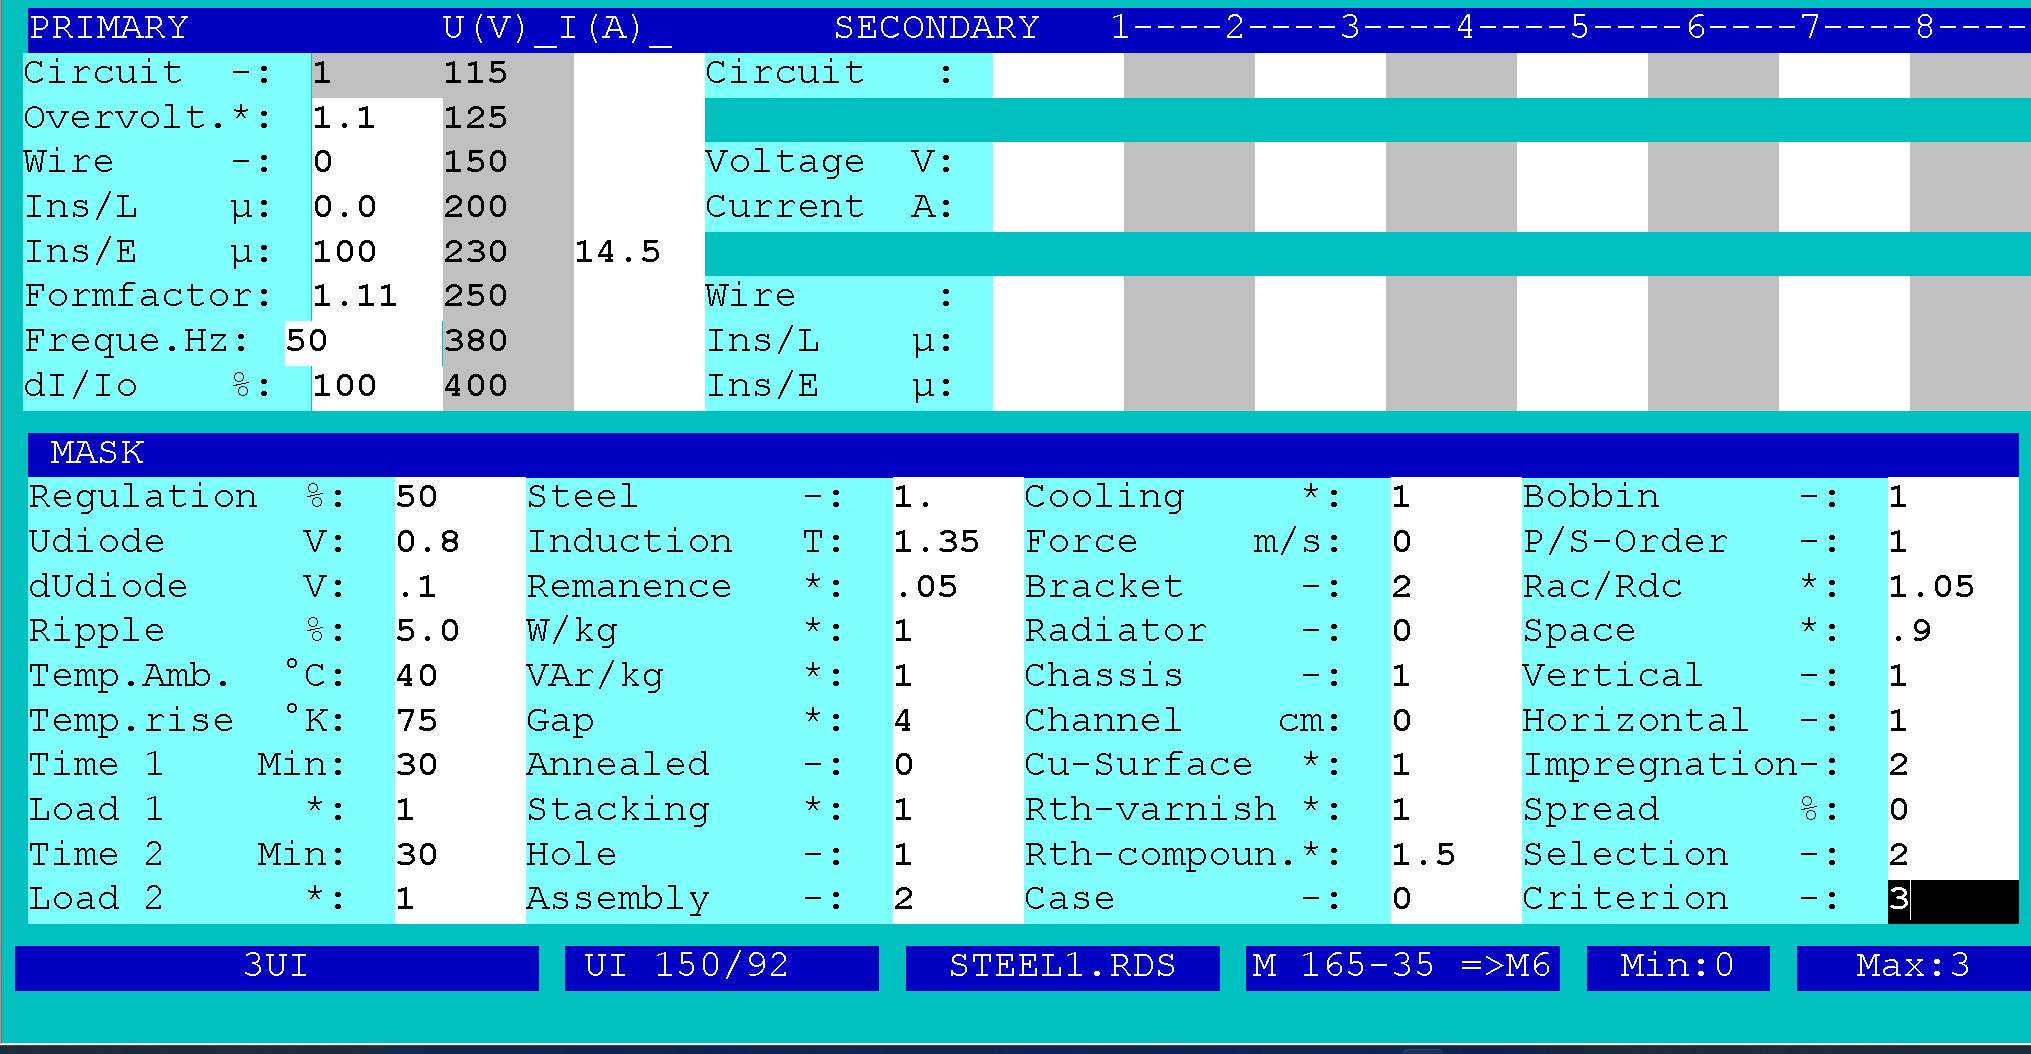This screenshot has width=2031, height=1054.
Task: Select the dI/Io value 100
Action: [376, 387]
